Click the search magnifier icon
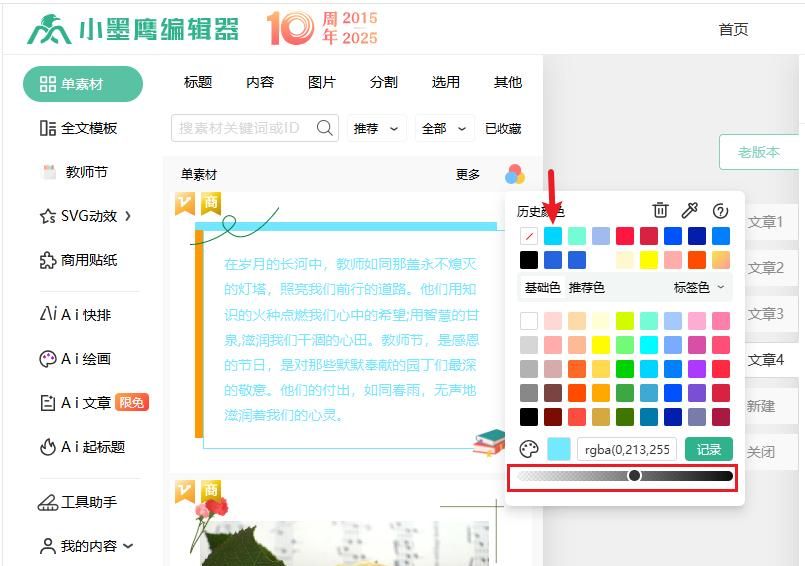 point(324,128)
